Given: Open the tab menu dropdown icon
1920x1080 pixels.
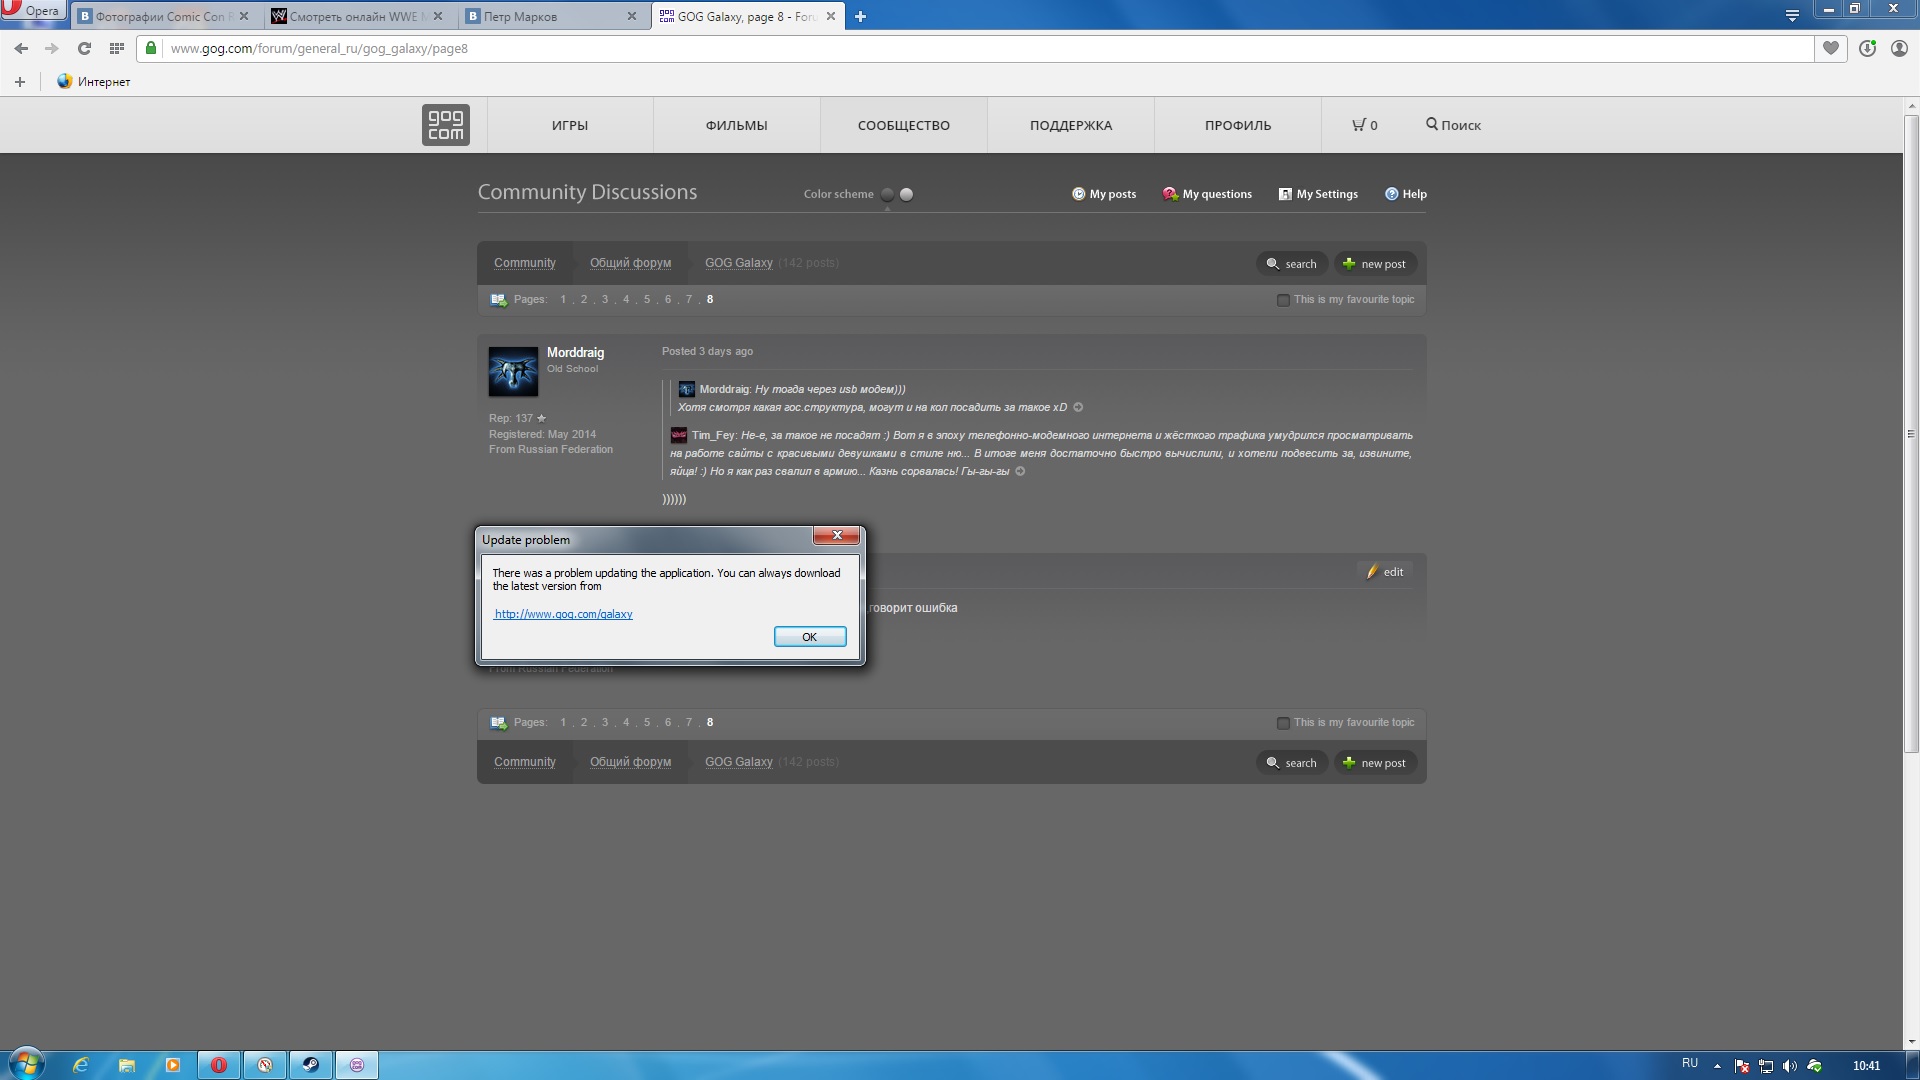Looking at the screenshot, I should 1792,15.
